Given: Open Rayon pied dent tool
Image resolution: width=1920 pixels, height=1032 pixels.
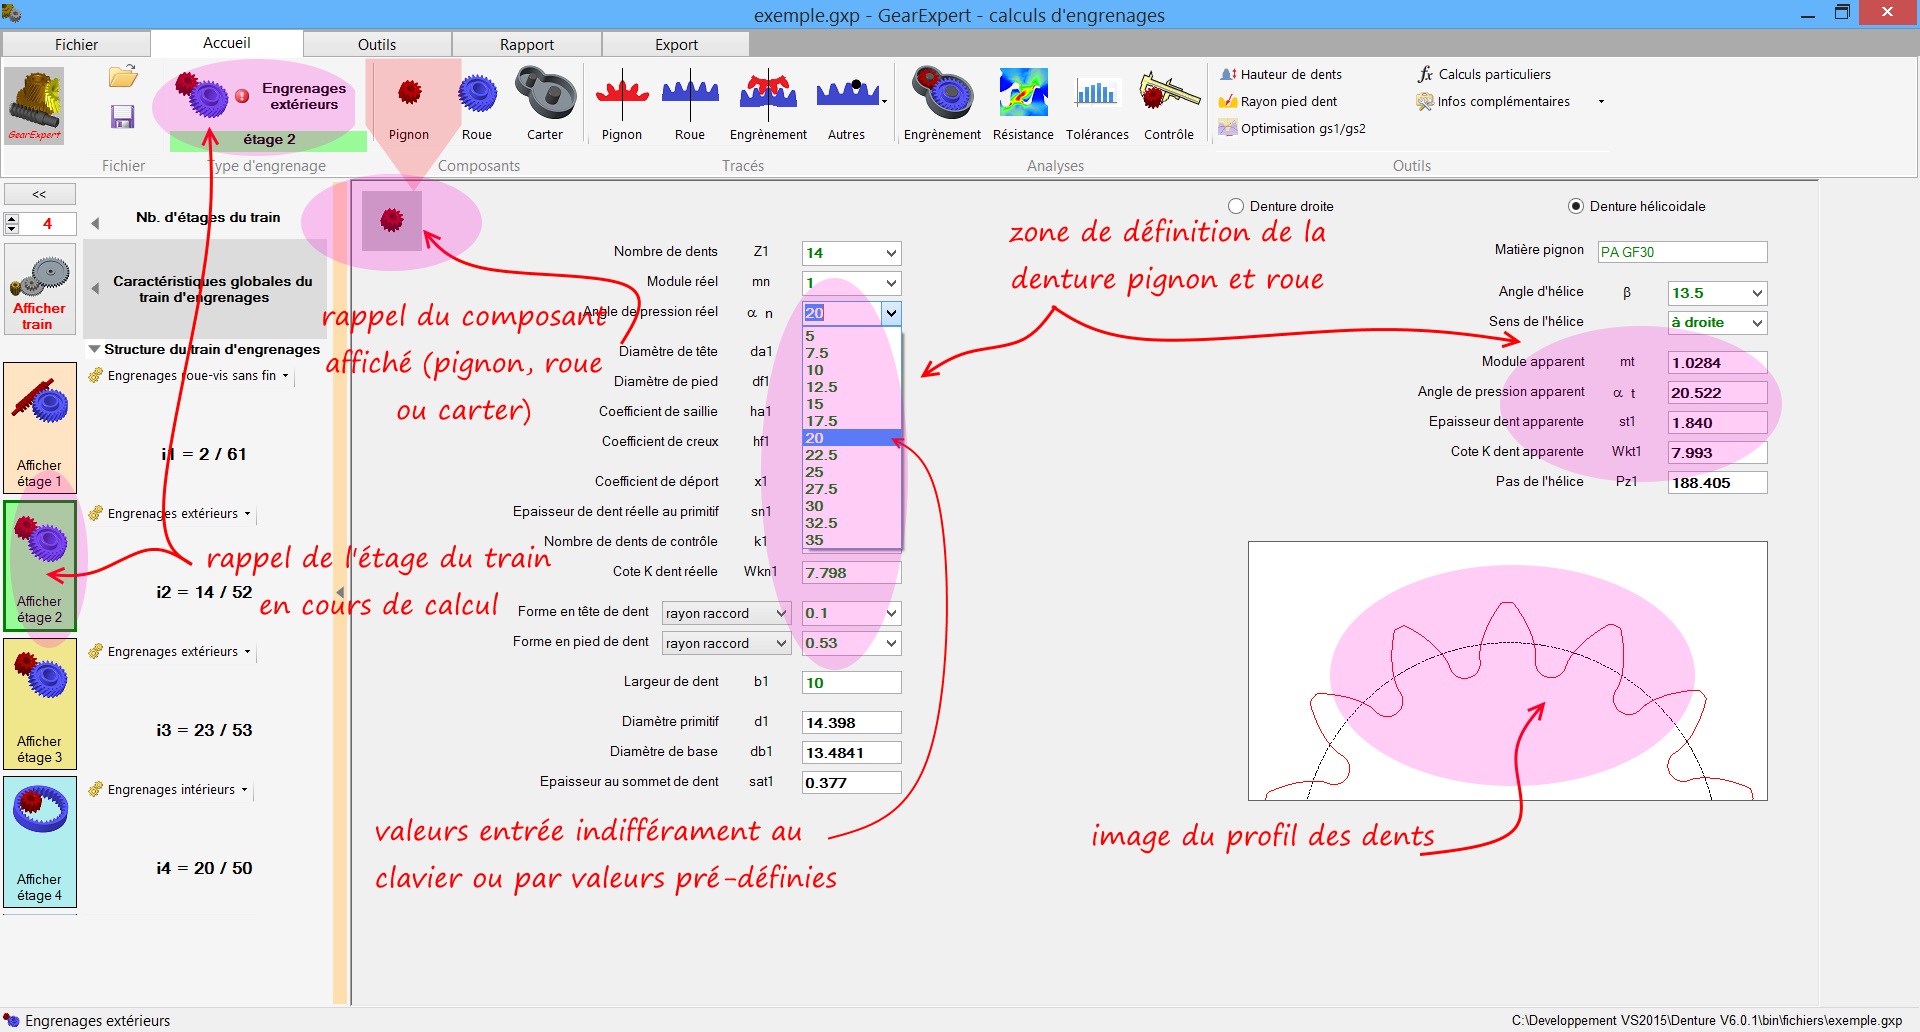Looking at the screenshot, I should [1278, 101].
